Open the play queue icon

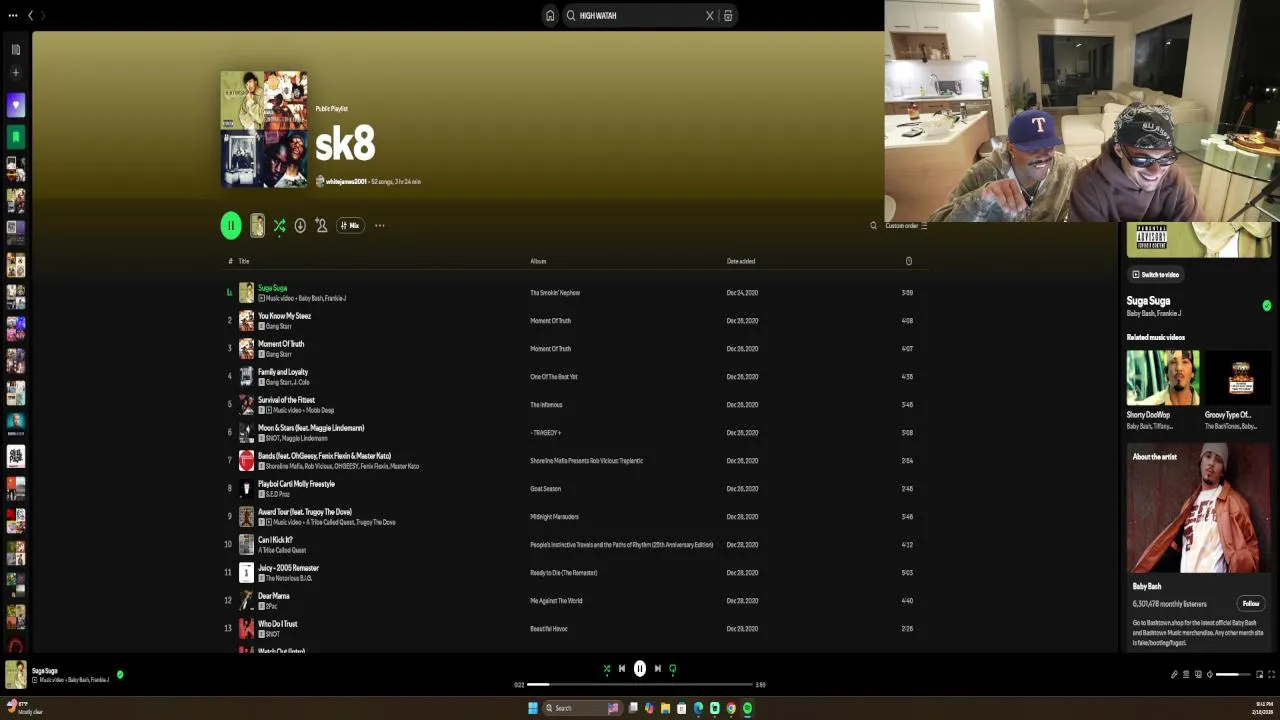pyautogui.click(x=1186, y=675)
